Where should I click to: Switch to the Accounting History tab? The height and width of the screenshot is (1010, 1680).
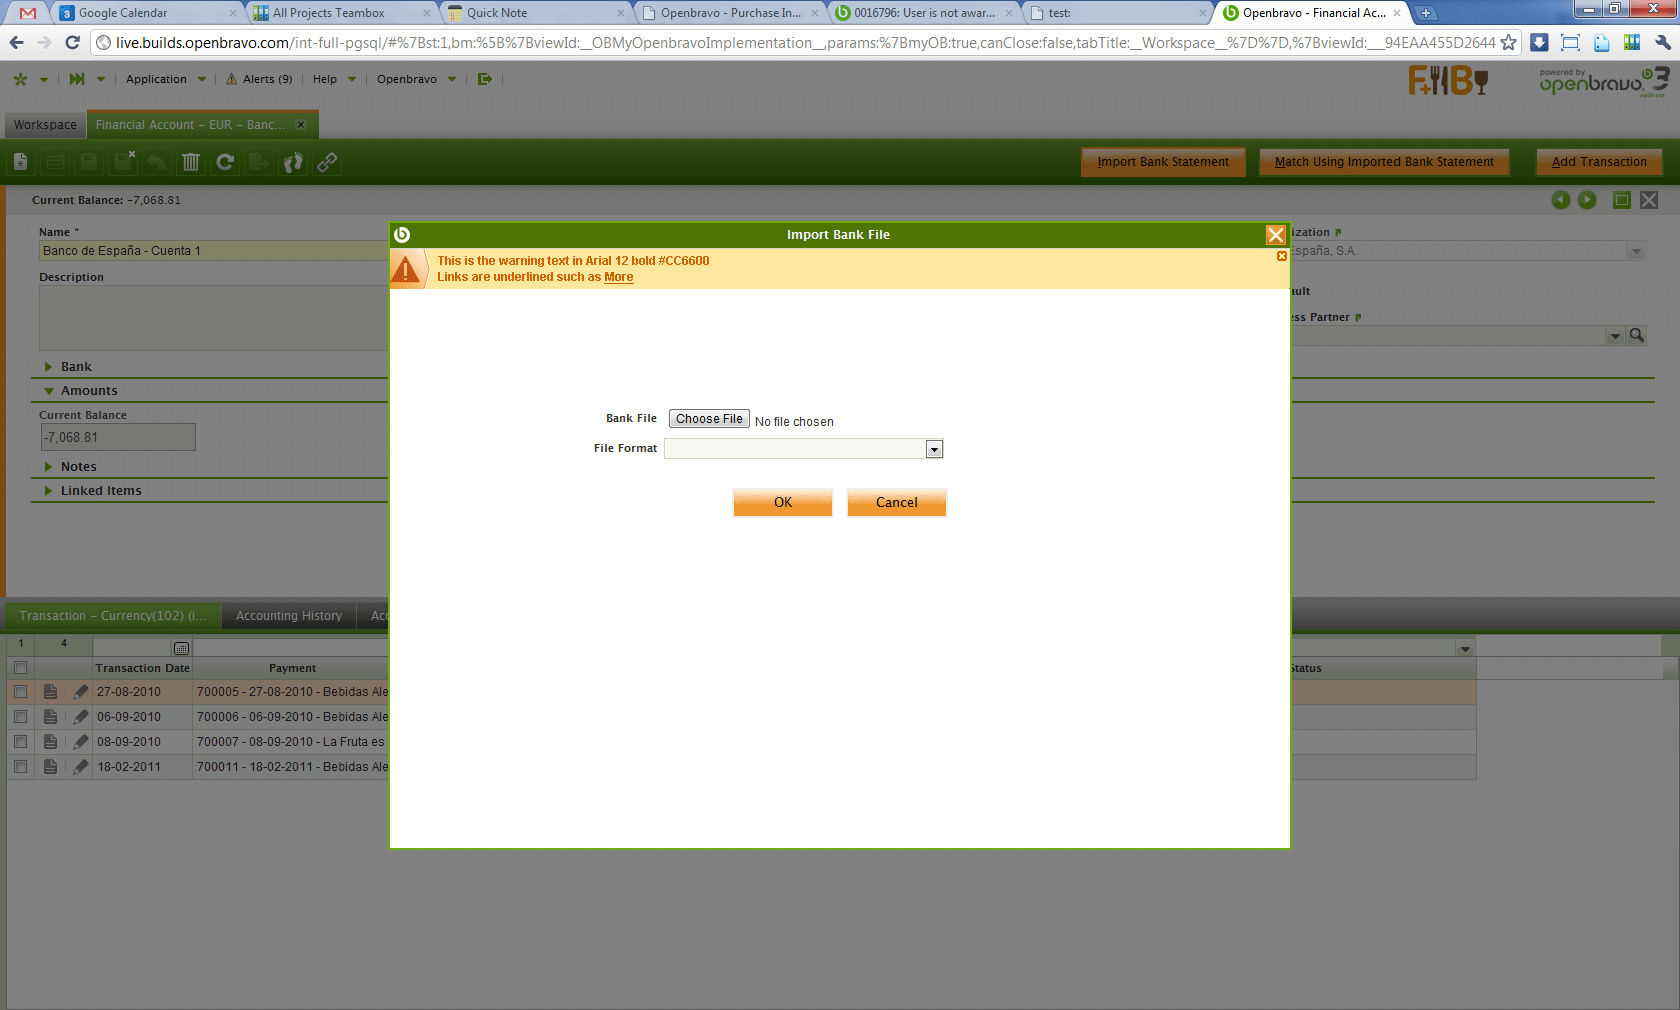289,616
